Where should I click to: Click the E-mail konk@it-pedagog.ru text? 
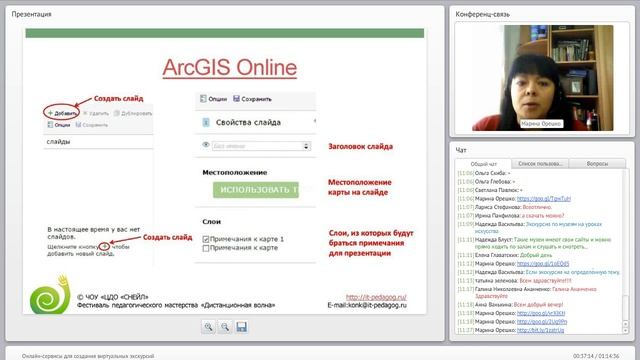[x=367, y=305]
